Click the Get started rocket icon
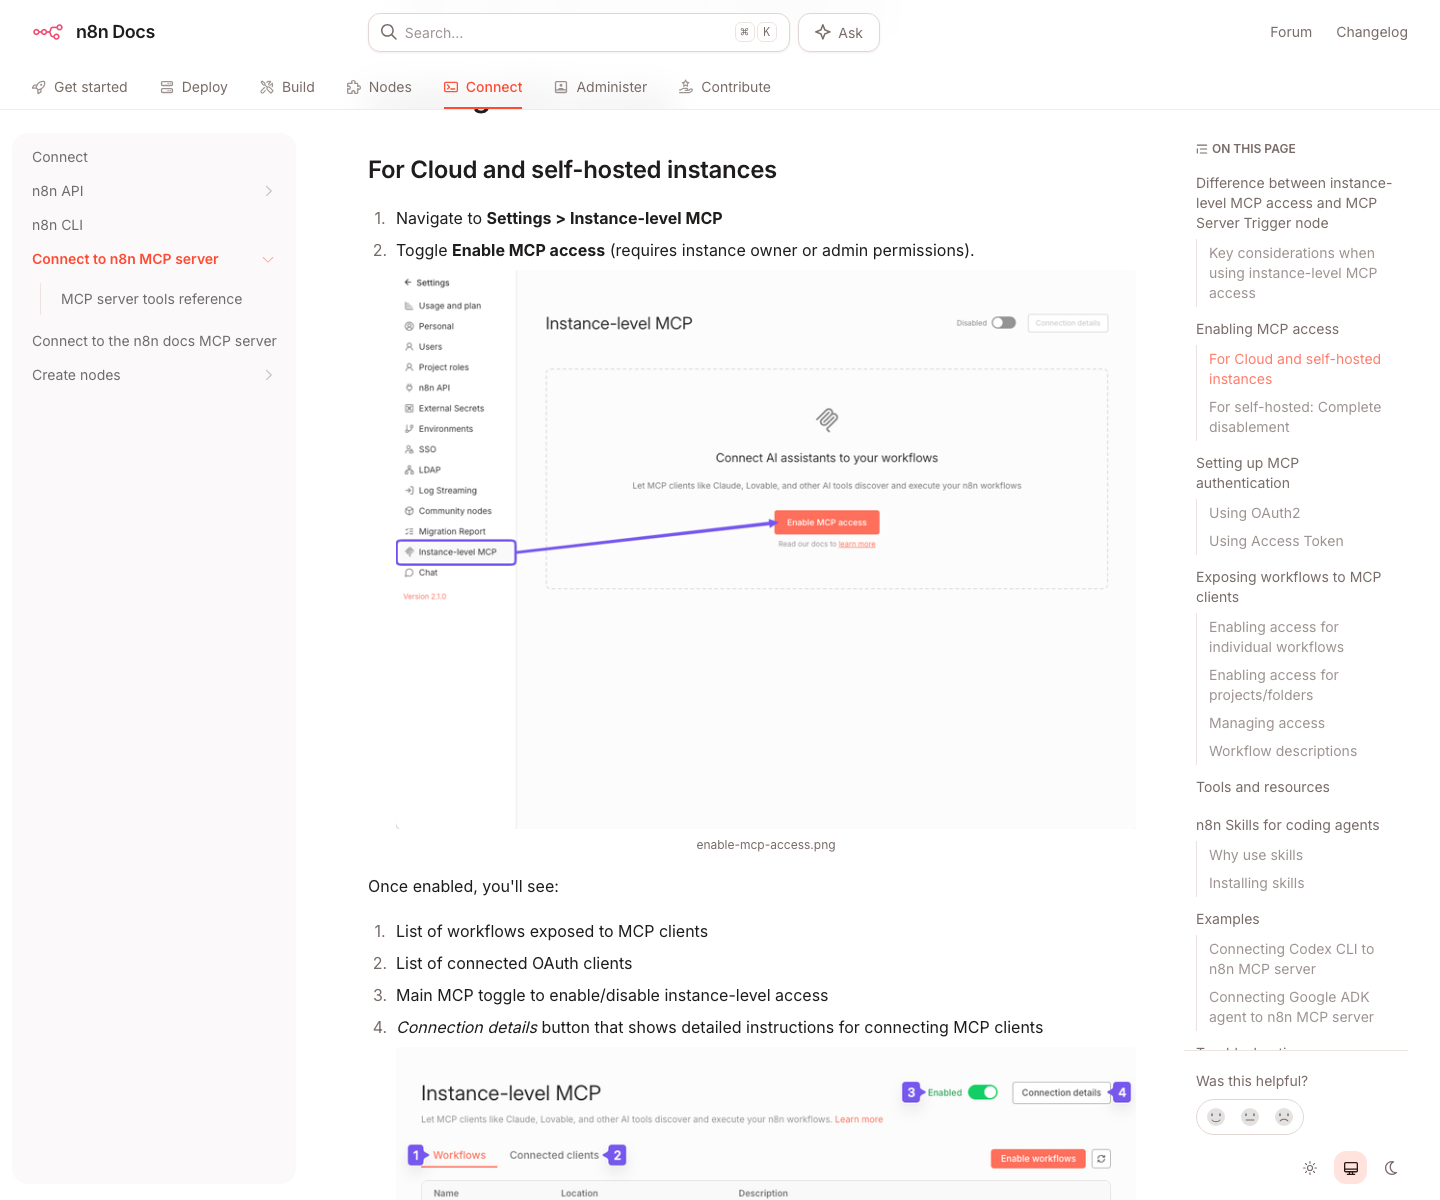This screenshot has width=1440, height=1200. coord(39,87)
